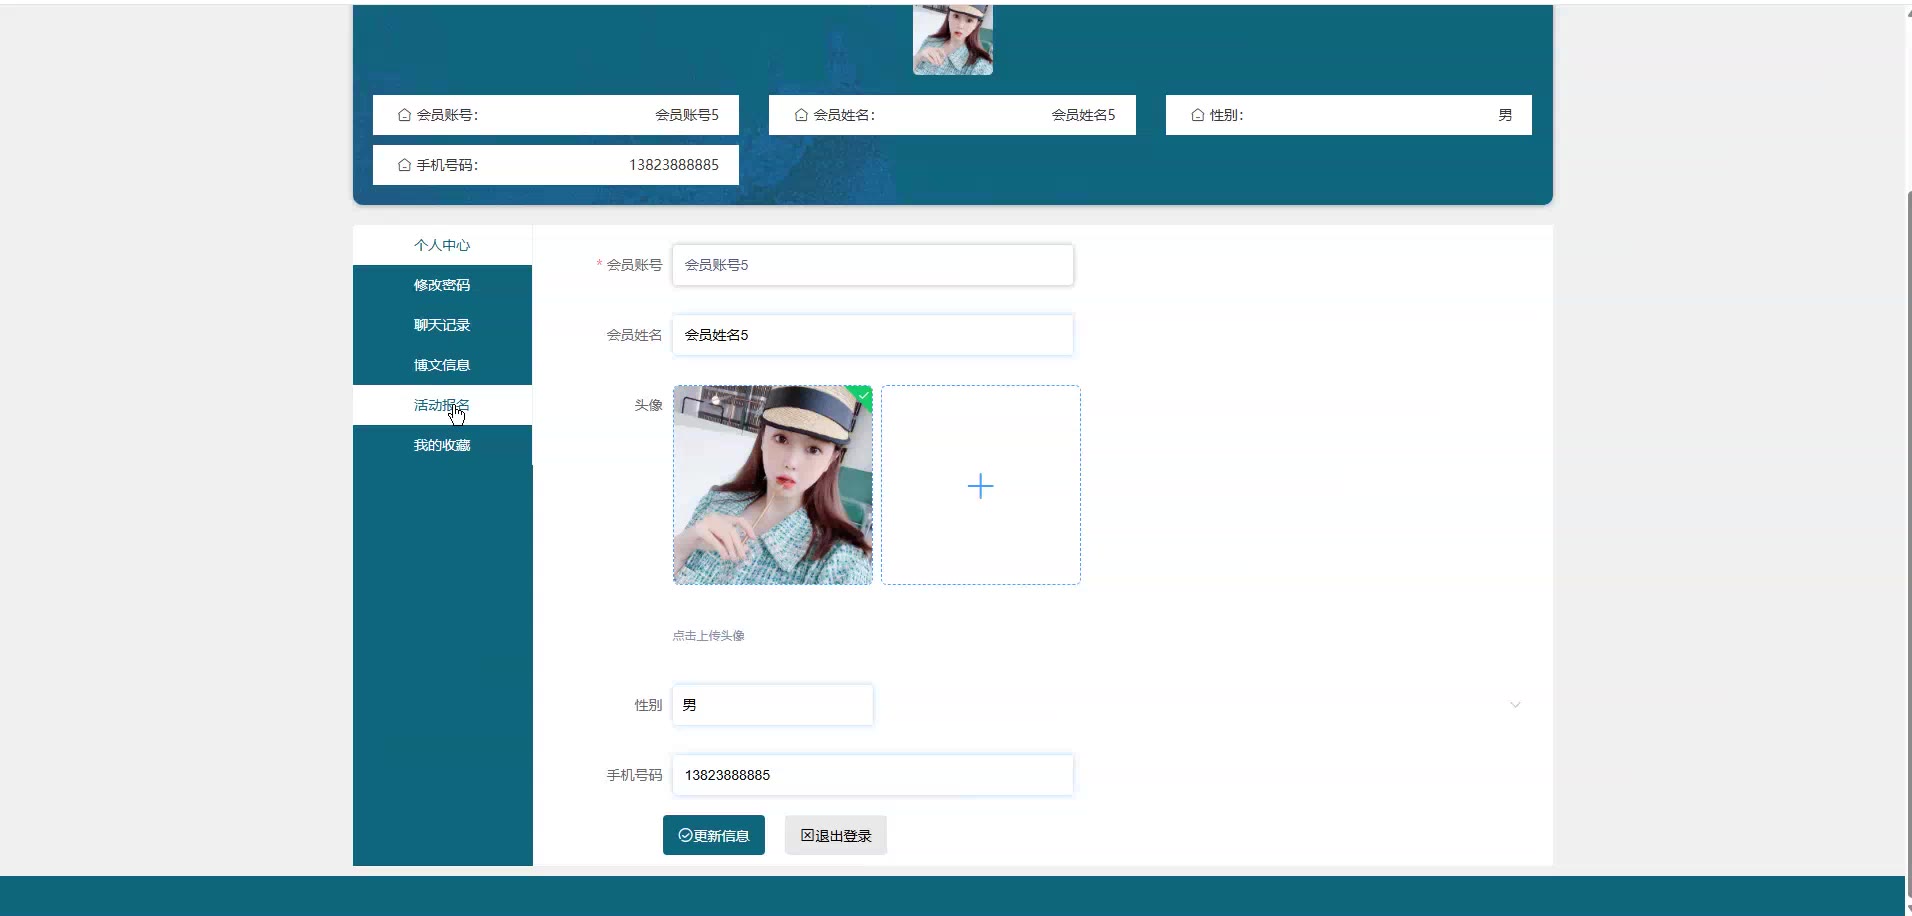
Task: Open 活动报名 menu item
Action: point(442,405)
